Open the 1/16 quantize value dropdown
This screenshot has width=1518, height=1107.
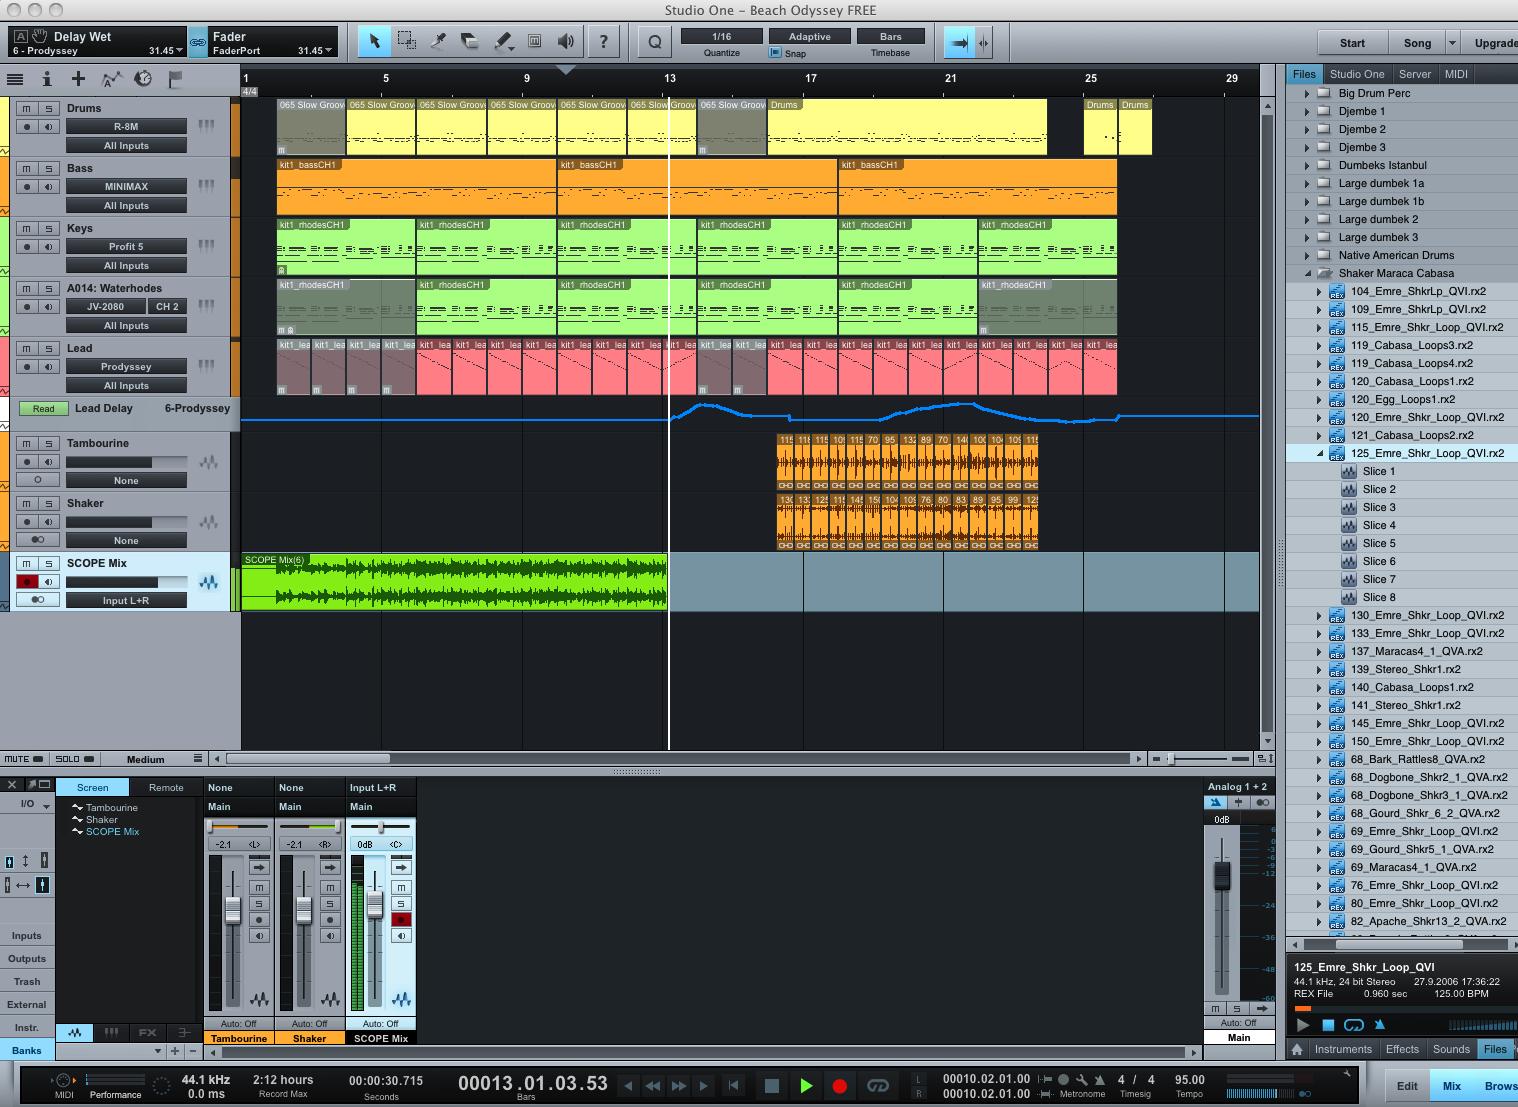click(721, 36)
